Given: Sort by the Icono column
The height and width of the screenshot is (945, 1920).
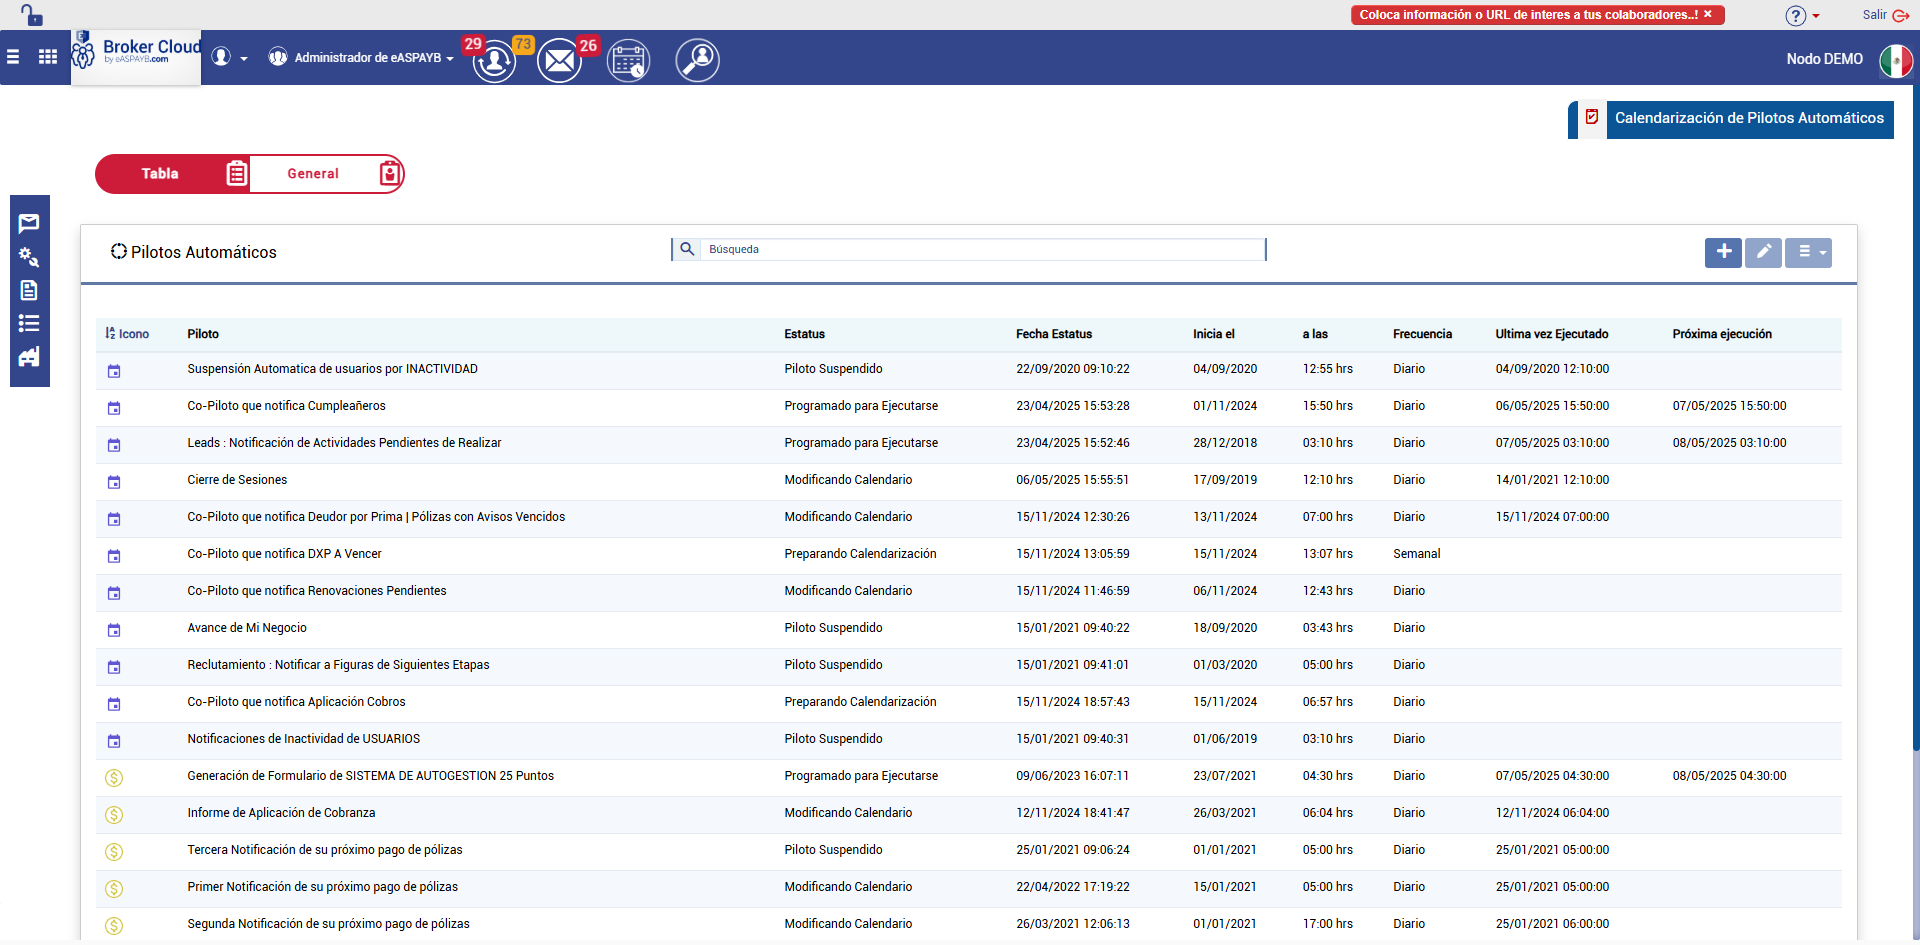Looking at the screenshot, I should (x=127, y=334).
